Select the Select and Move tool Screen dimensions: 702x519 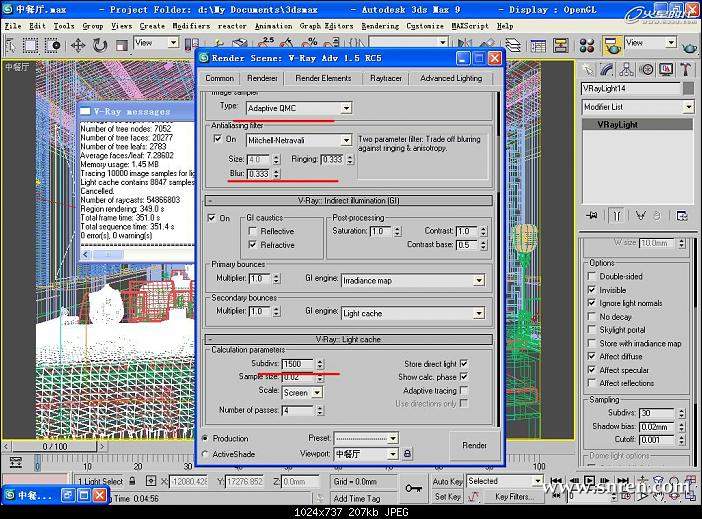coord(78,45)
